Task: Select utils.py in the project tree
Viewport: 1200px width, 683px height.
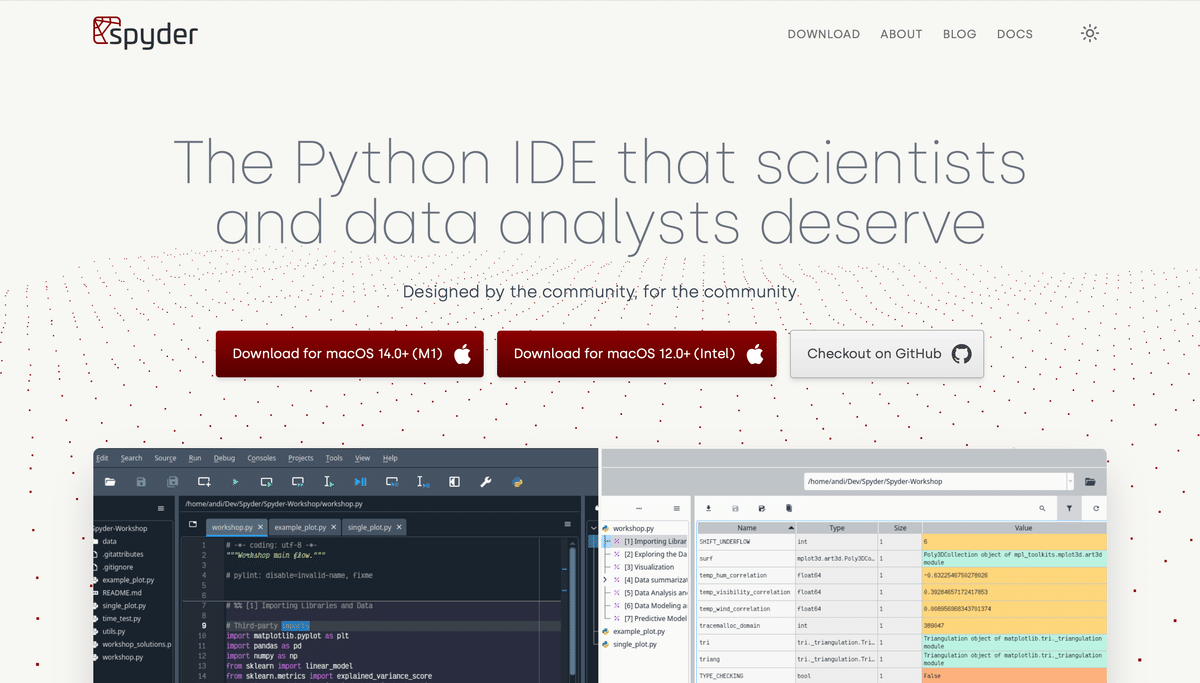Action: [113, 631]
